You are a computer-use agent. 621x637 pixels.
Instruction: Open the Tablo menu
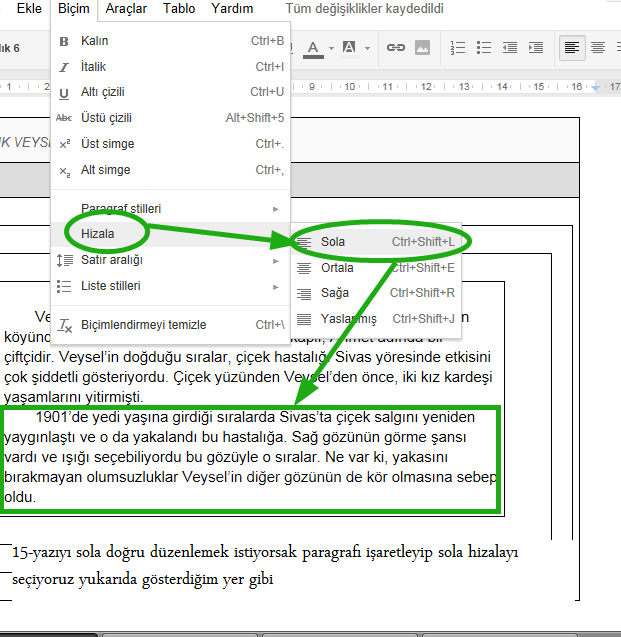pyautogui.click(x=179, y=9)
